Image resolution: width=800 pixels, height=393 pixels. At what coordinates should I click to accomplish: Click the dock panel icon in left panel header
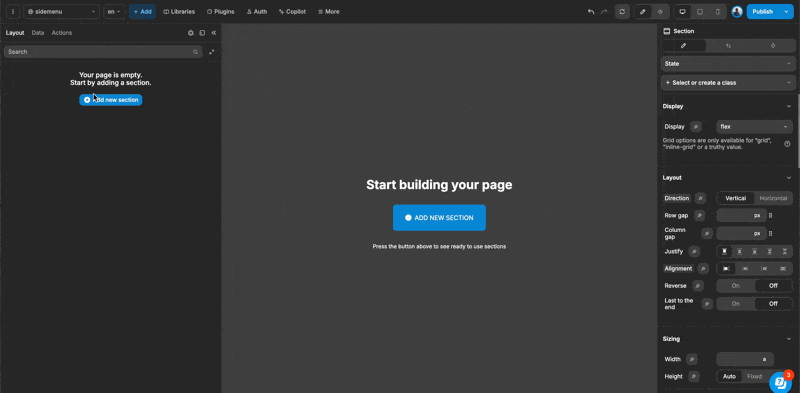pyautogui.click(x=202, y=33)
